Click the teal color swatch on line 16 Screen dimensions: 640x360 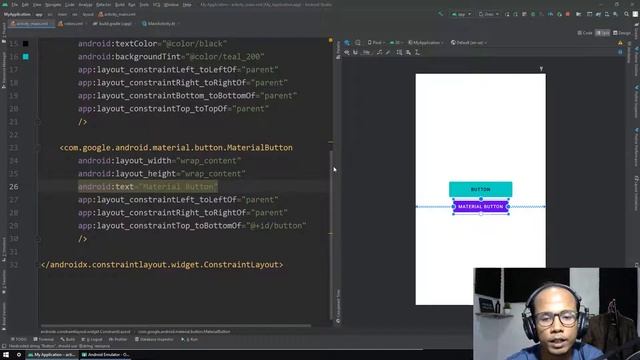25,57
